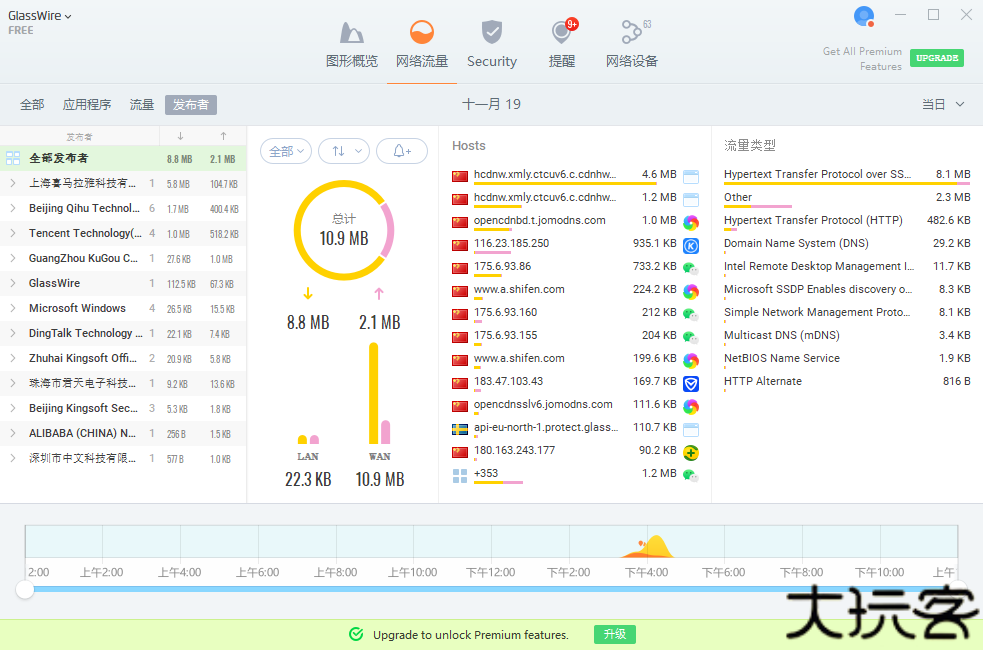Open the 当日 time range dropdown

tap(942, 104)
